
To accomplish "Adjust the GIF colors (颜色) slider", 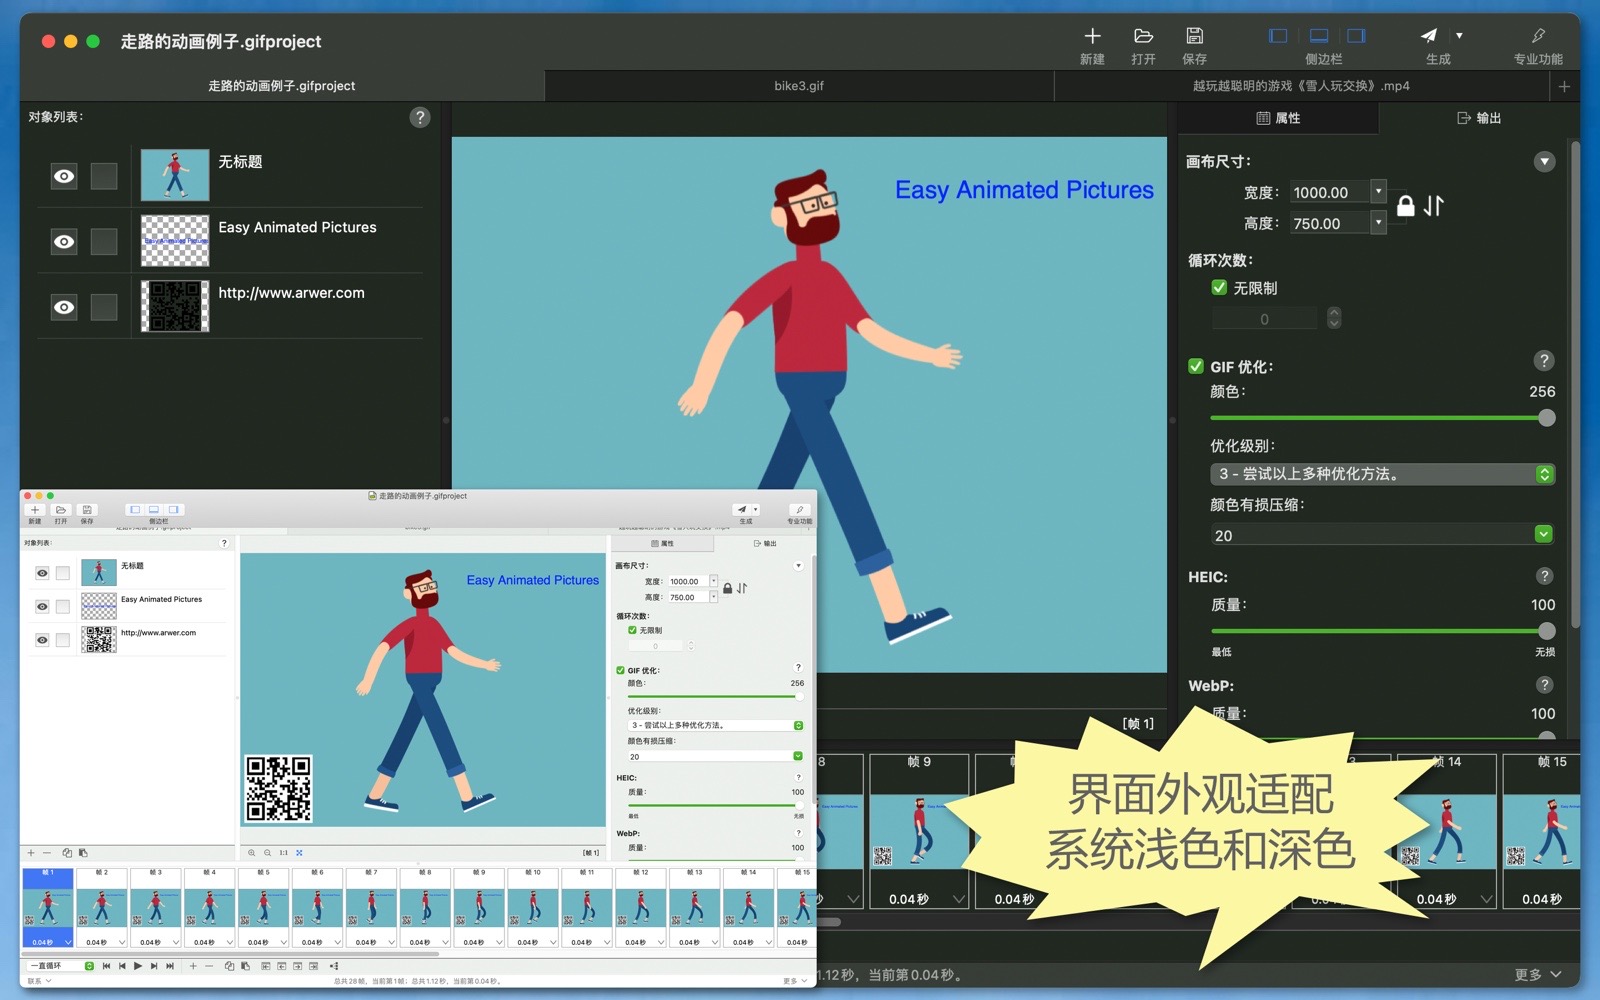I will click(x=1546, y=418).
